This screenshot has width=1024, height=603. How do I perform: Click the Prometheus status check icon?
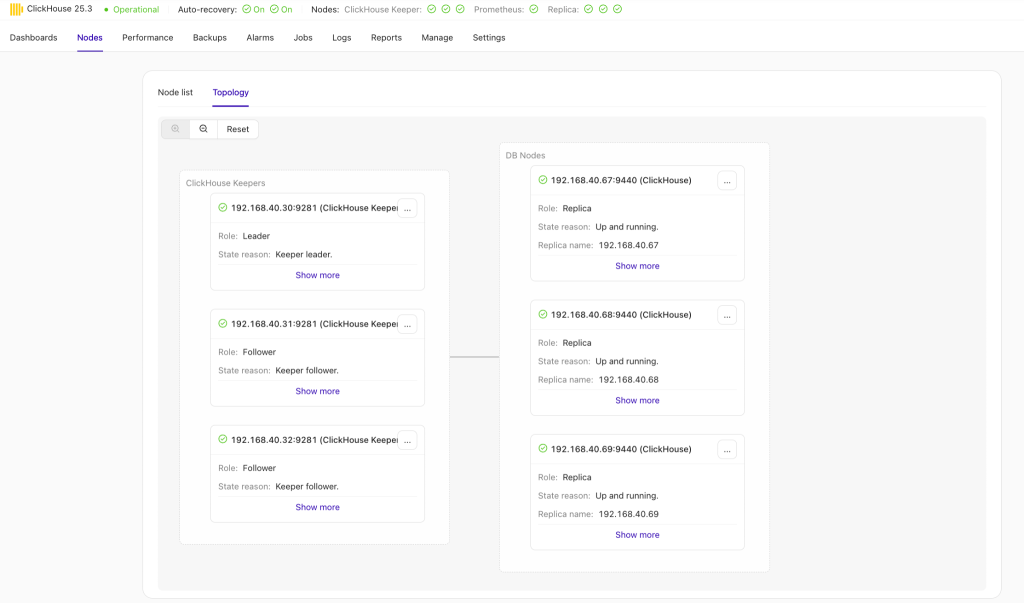534,9
